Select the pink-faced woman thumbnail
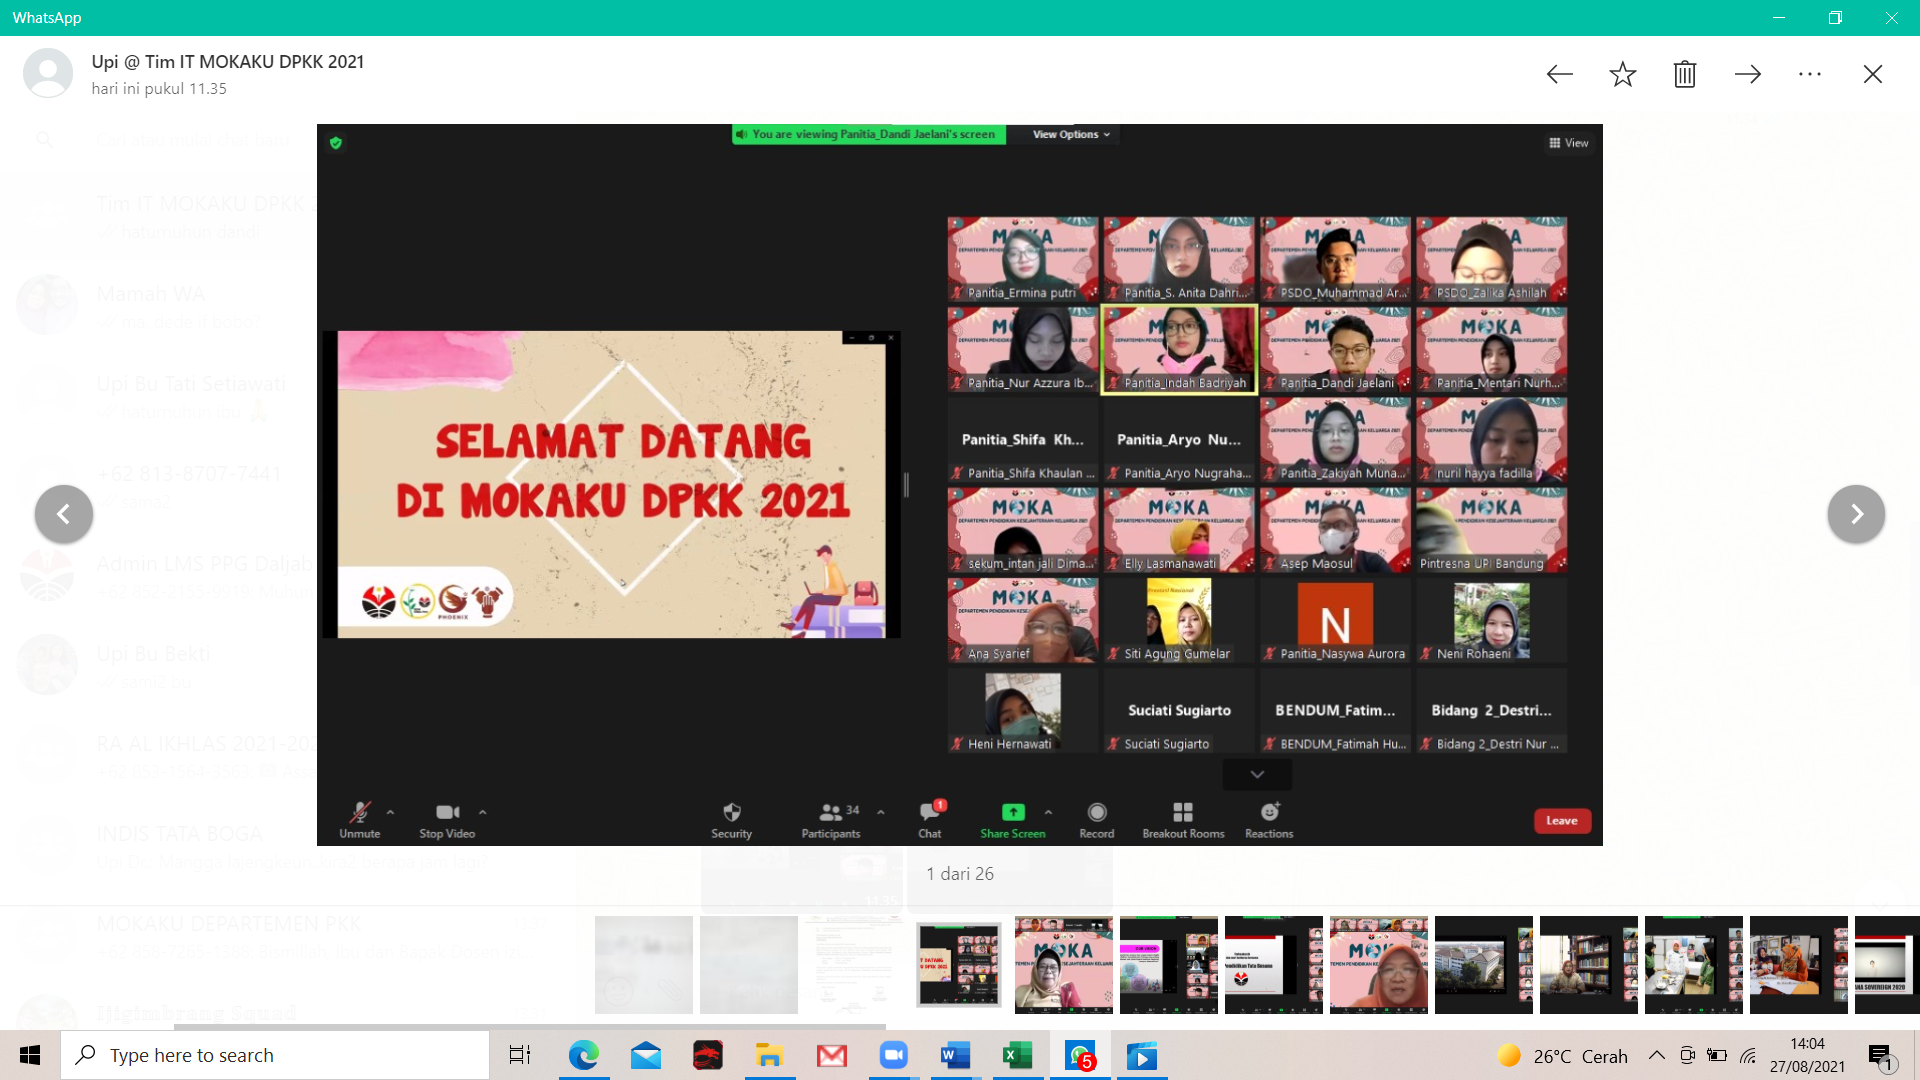 click(x=1379, y=965)
